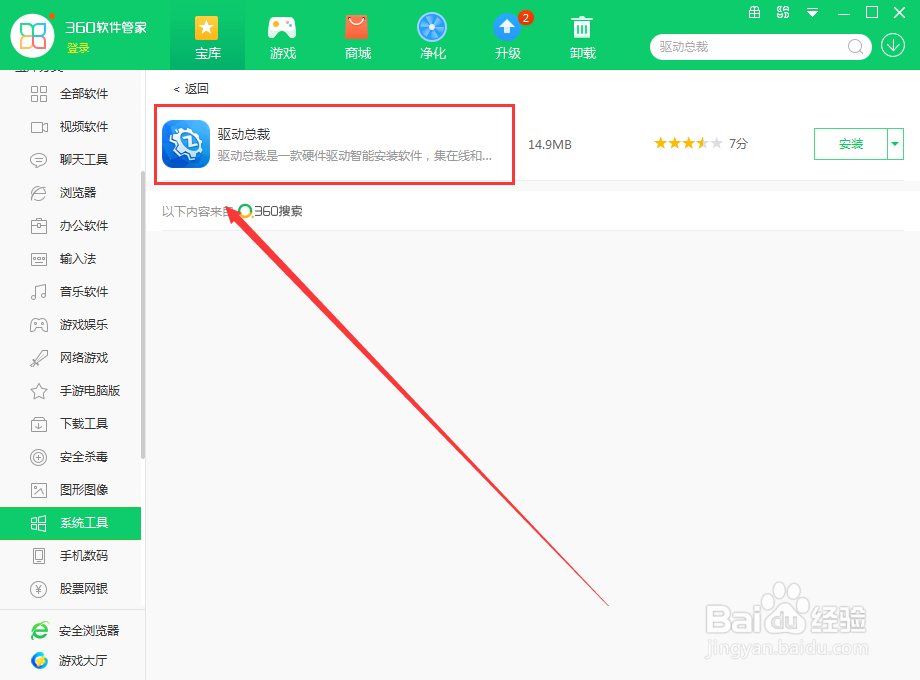Click the 系统工具 windows icon
The image size is (920, 680).
[x=39, y=523]
